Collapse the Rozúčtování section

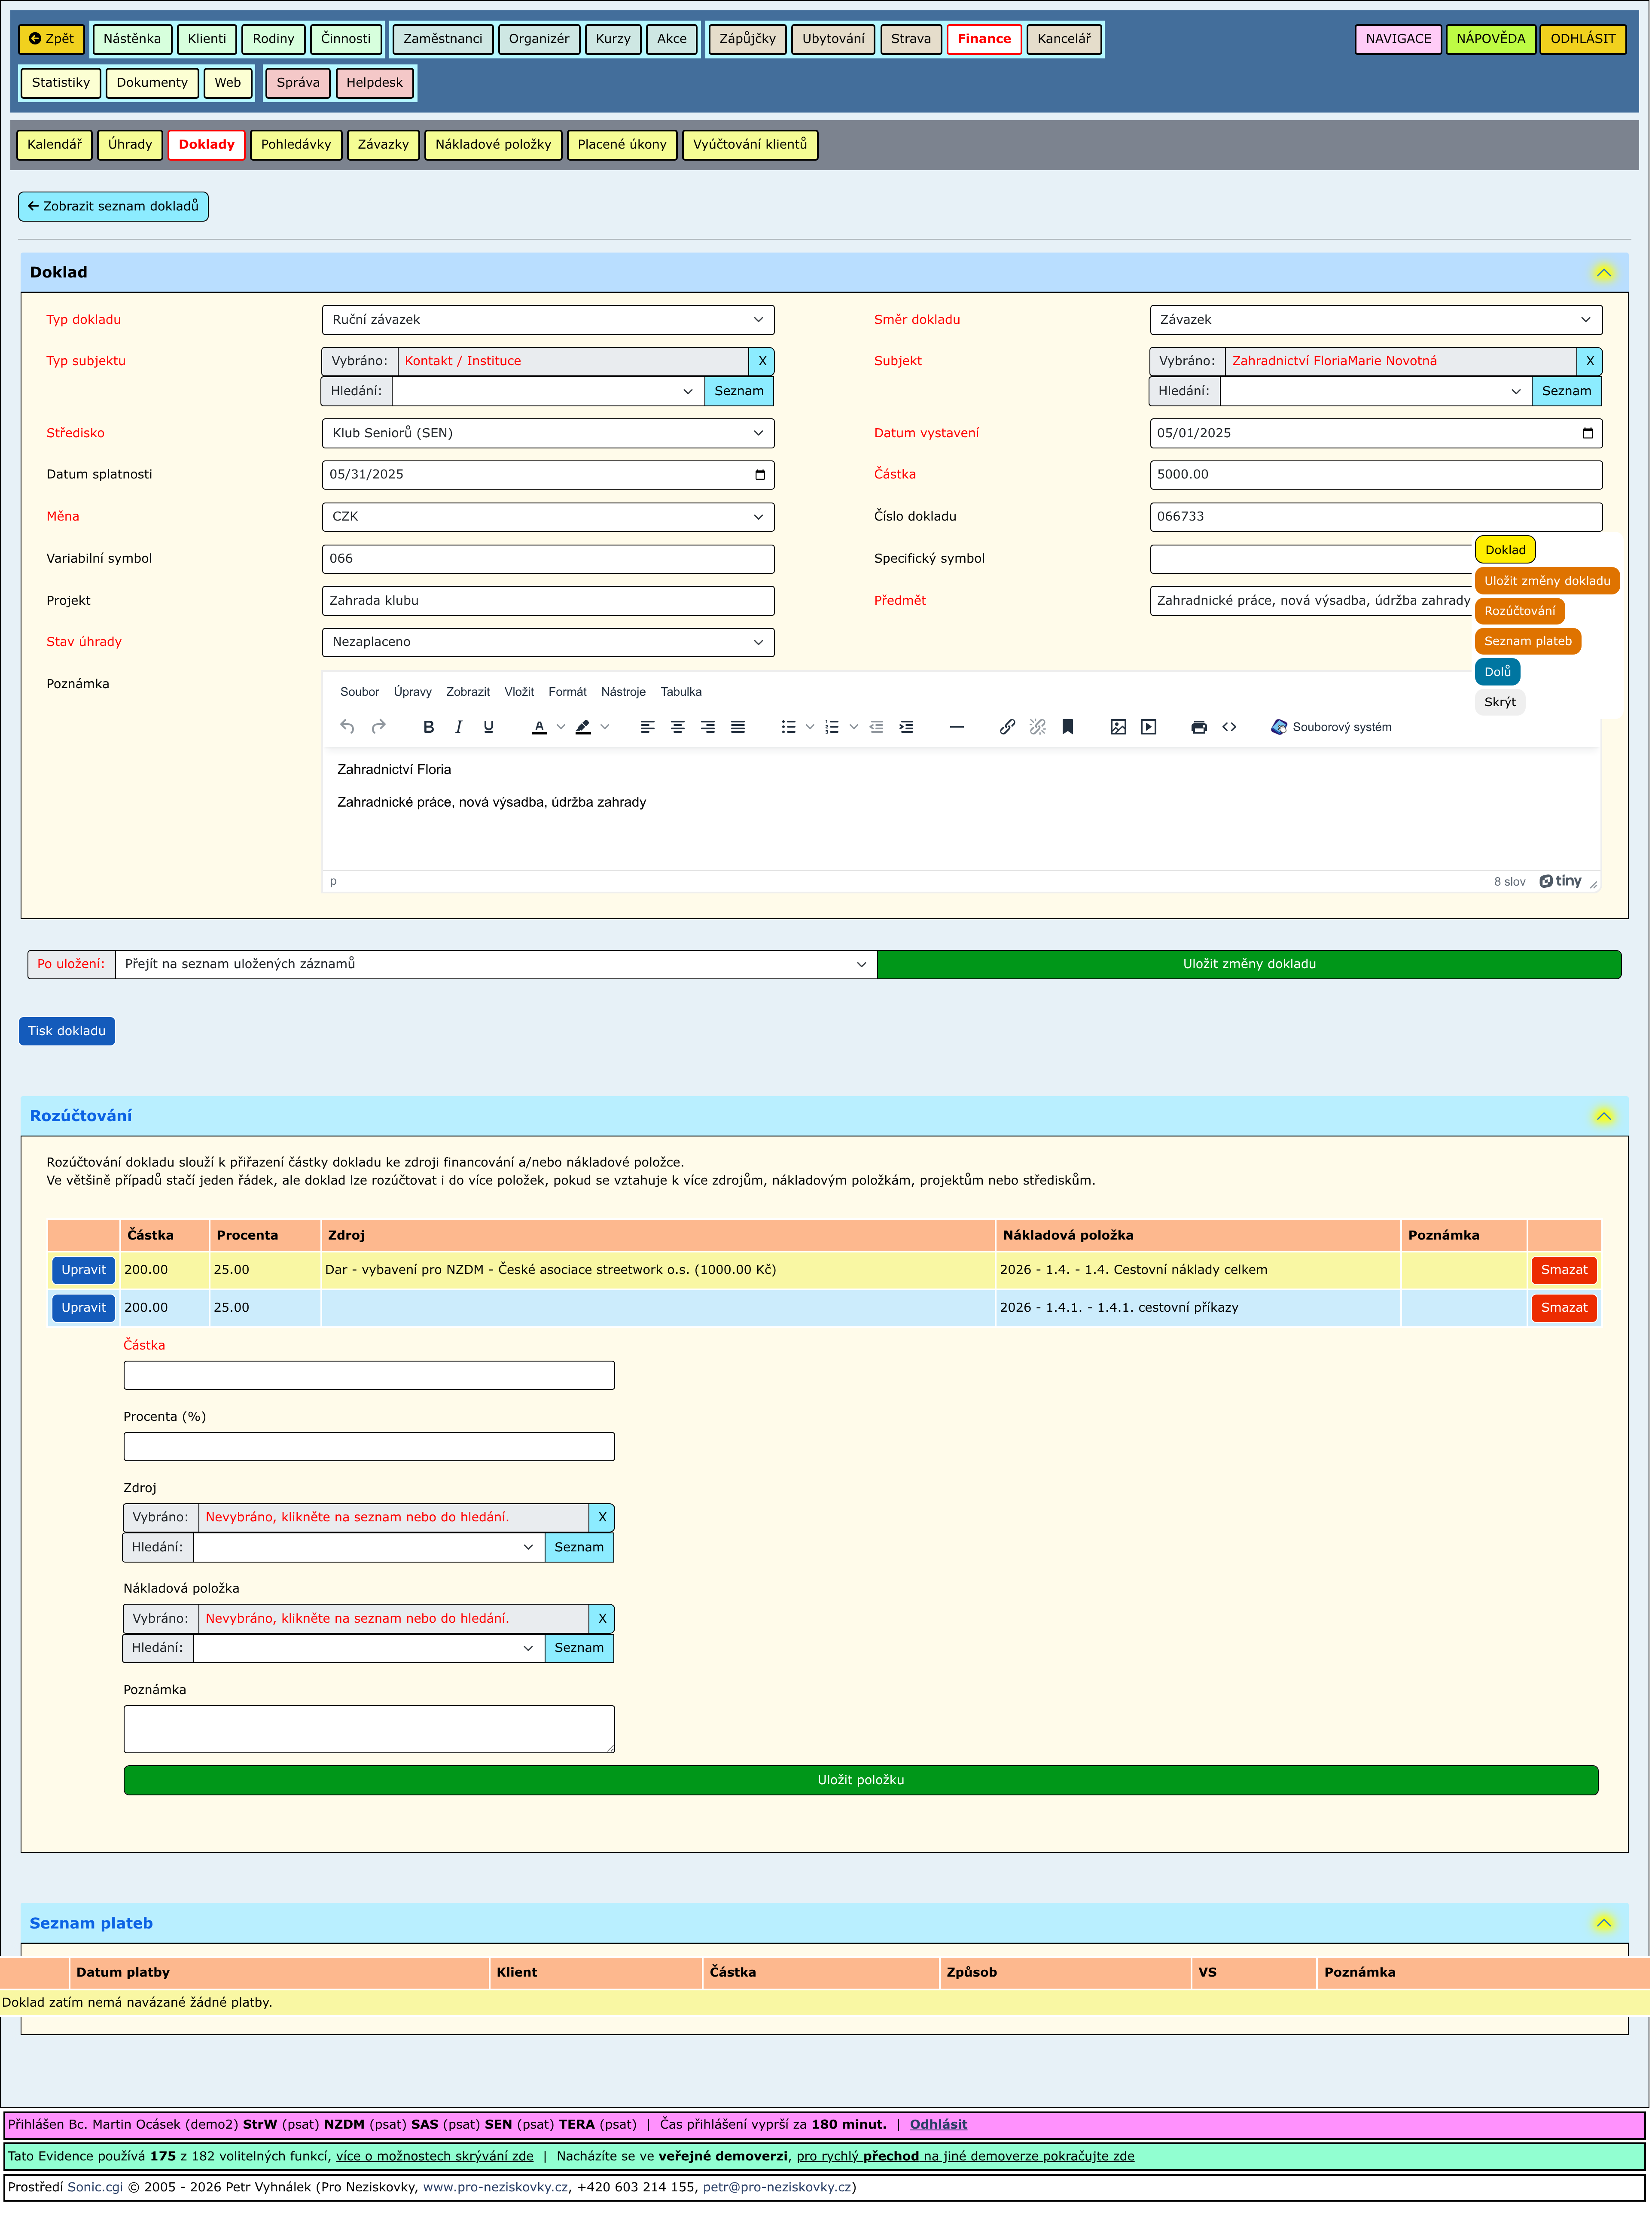[x=1603, y=1116]
